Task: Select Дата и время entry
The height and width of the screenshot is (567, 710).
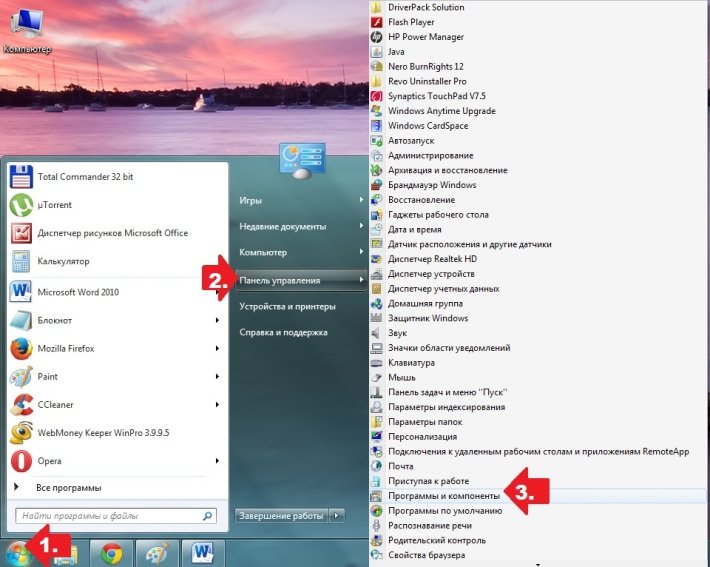Action: point(415,230)
